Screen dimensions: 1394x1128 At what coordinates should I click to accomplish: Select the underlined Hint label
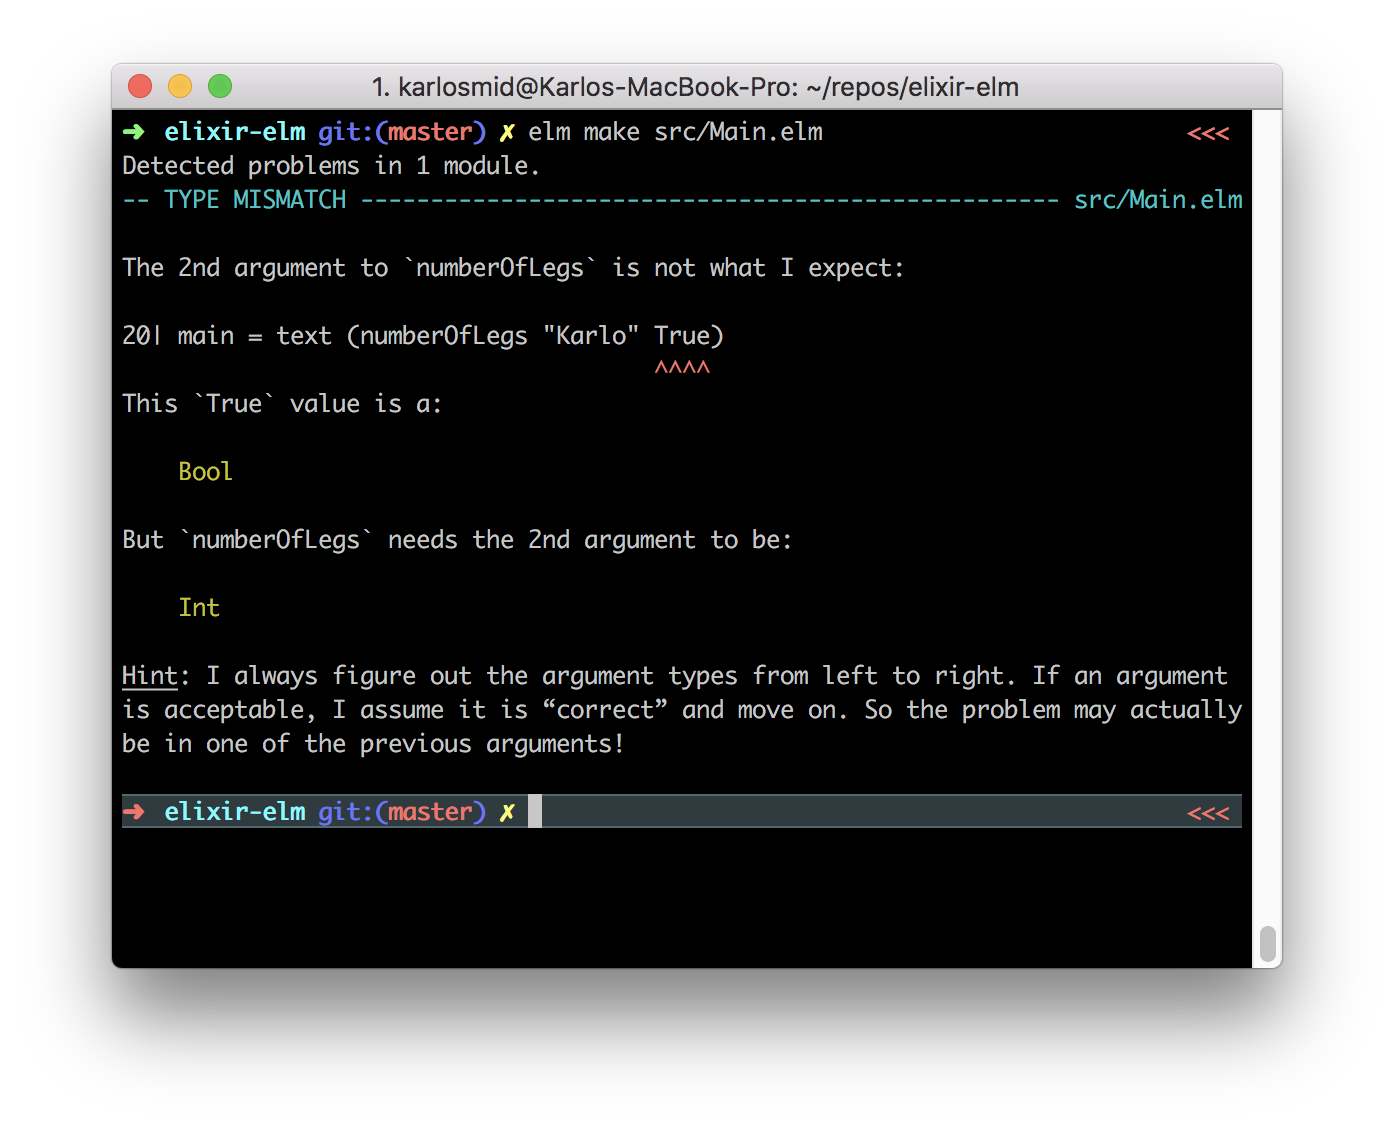[x=148, y=675]
